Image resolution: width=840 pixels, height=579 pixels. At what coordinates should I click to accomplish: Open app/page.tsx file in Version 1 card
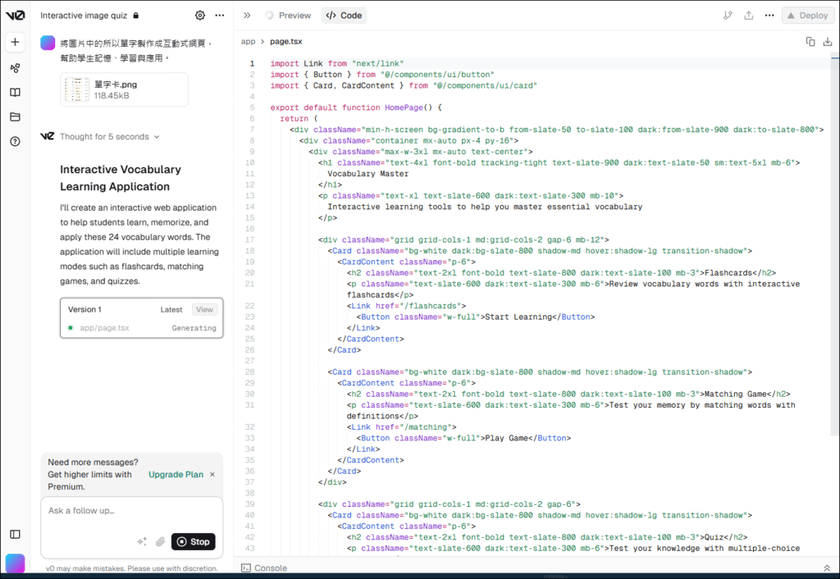(104, 328)
